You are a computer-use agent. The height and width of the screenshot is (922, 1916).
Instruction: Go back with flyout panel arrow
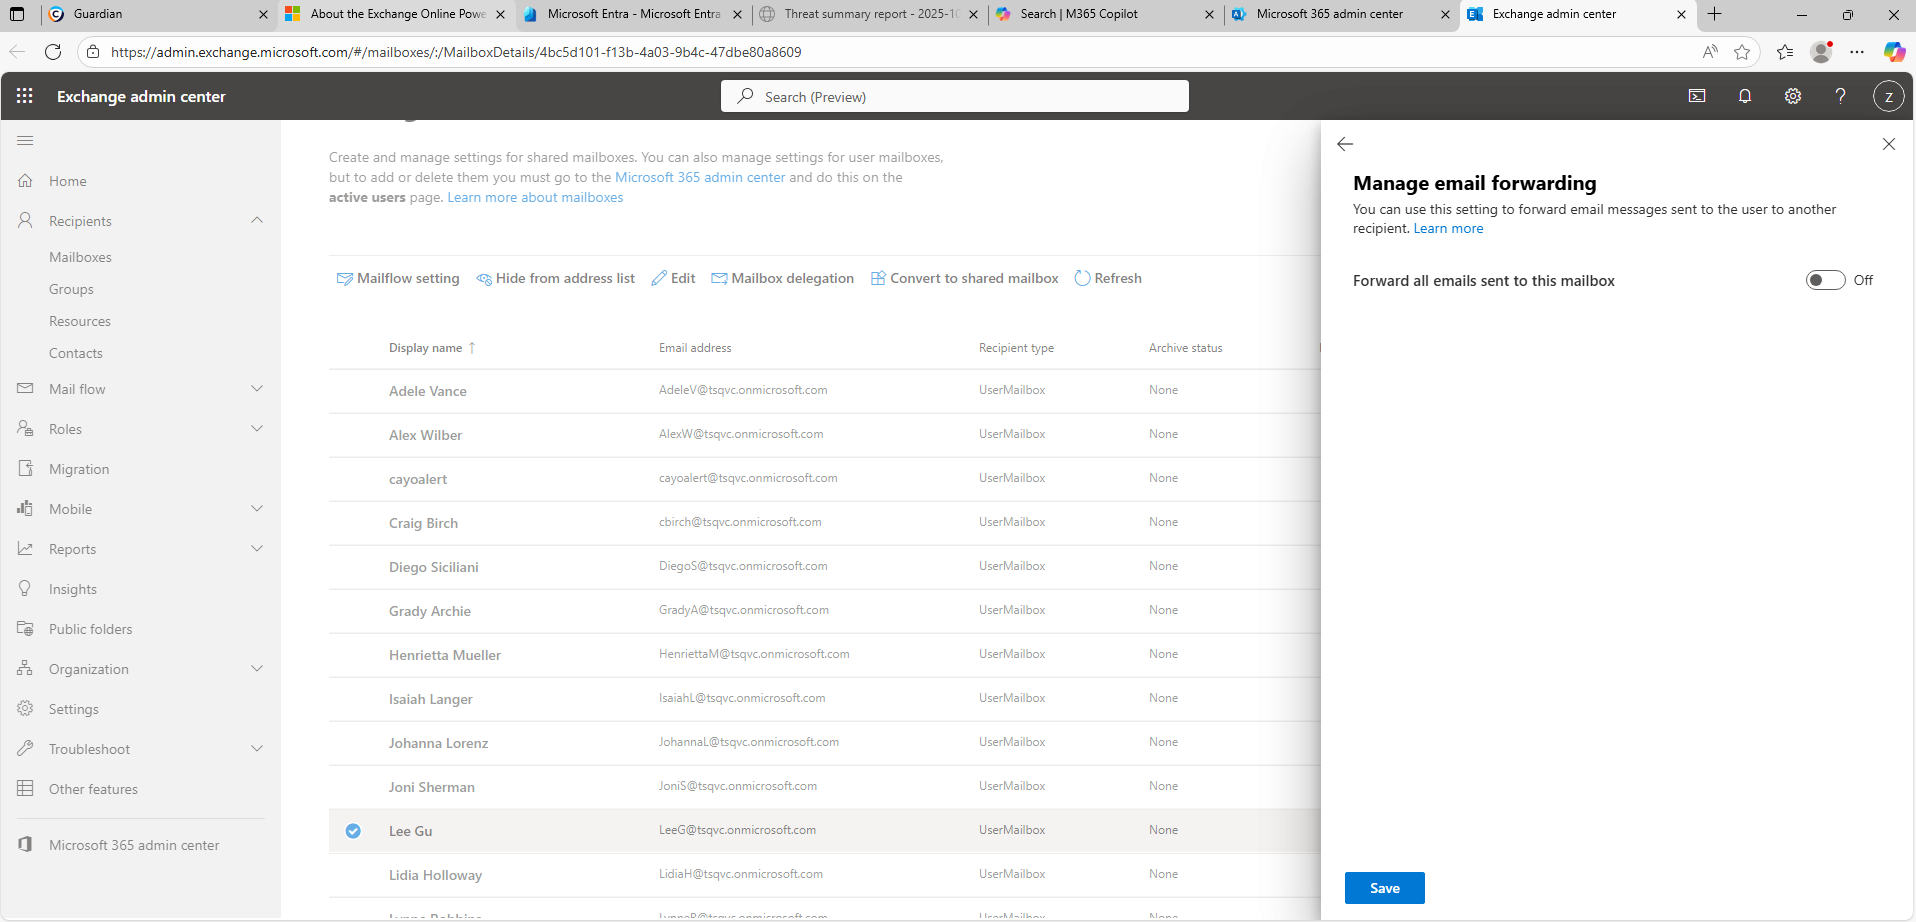pyautogui.click(x=1345, y=144)
